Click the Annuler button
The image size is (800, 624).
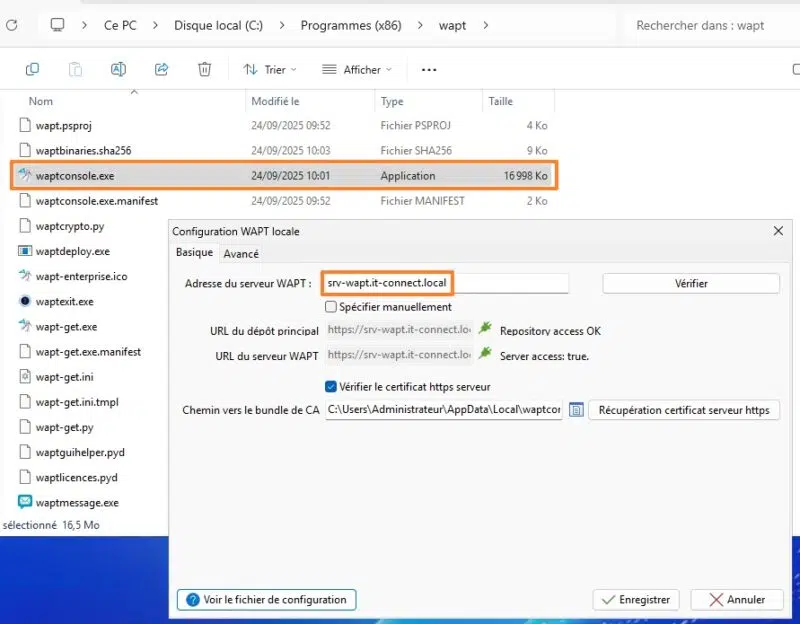(737, 600)
